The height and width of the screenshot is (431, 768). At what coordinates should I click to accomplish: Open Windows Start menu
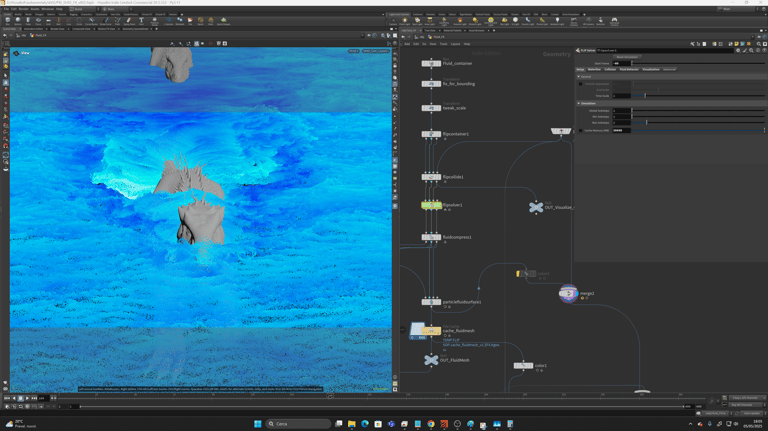point(258,424)
